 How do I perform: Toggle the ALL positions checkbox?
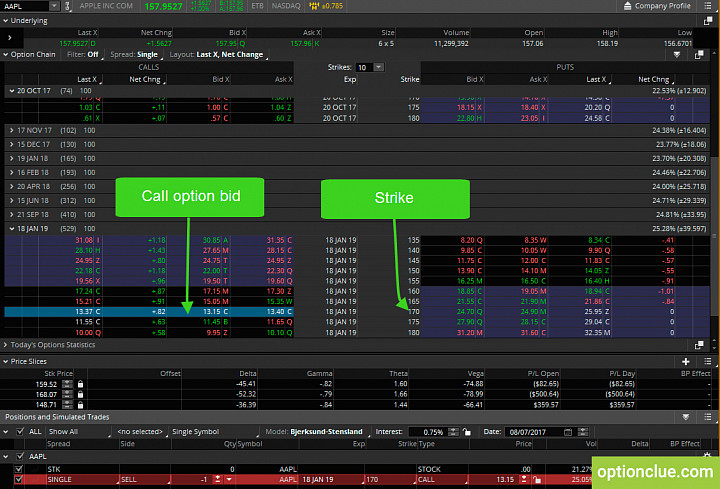20,432
